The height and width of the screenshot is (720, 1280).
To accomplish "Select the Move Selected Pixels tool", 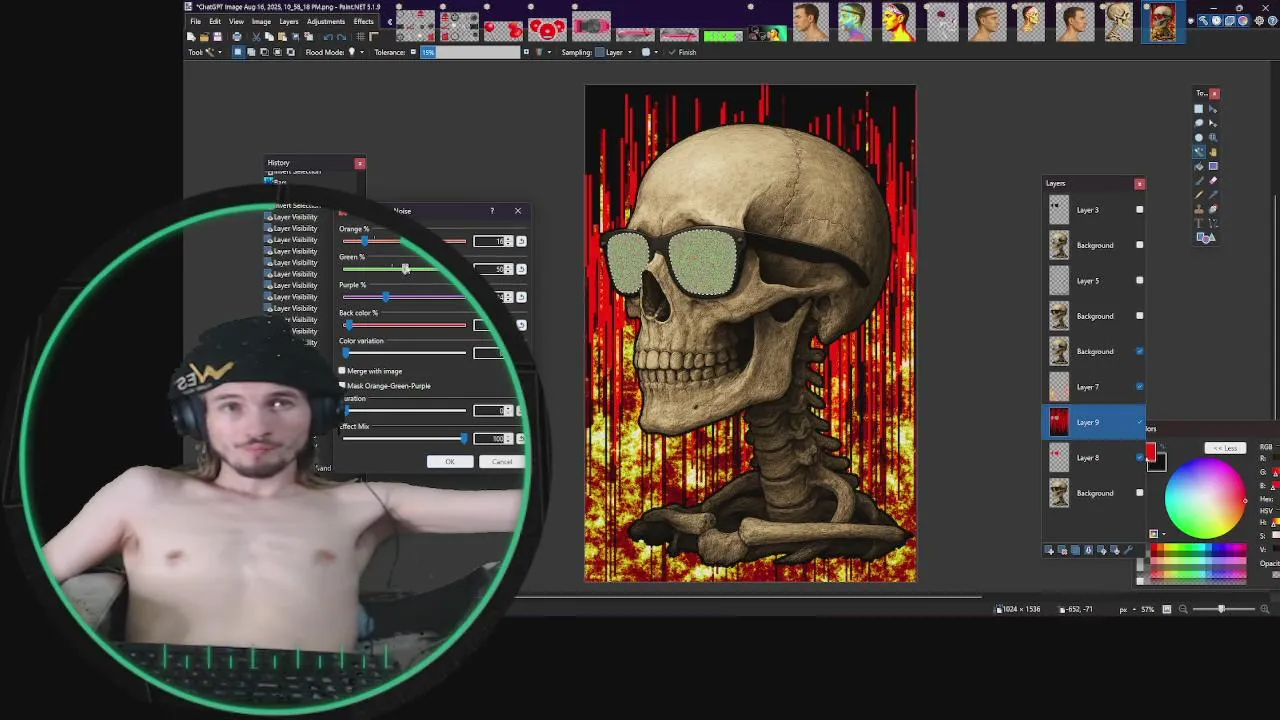I will click(x=1213, y=108).
